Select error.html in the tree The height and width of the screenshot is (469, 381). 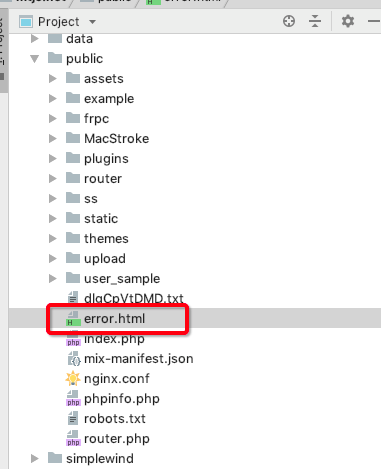(x=114, y=319)
